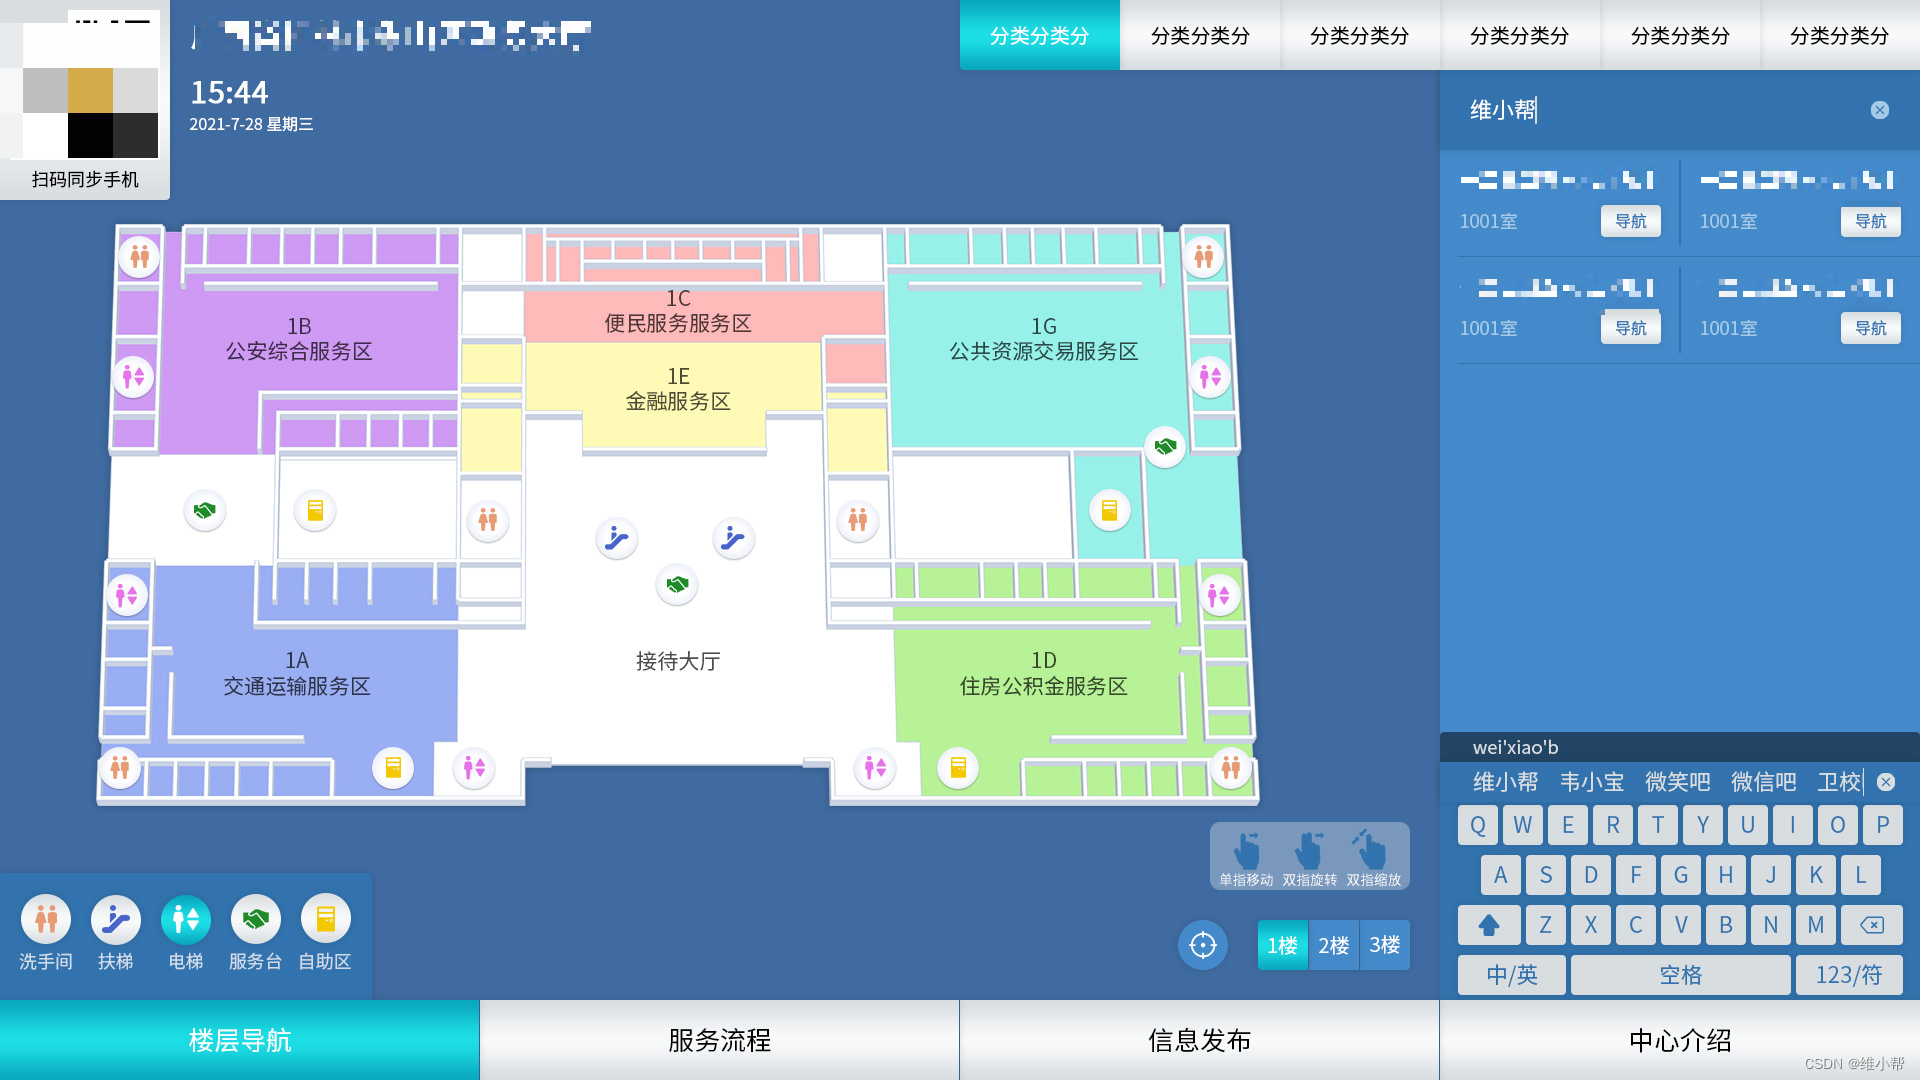Select the 1C 便民服务服务区 zone

point(678,311)
